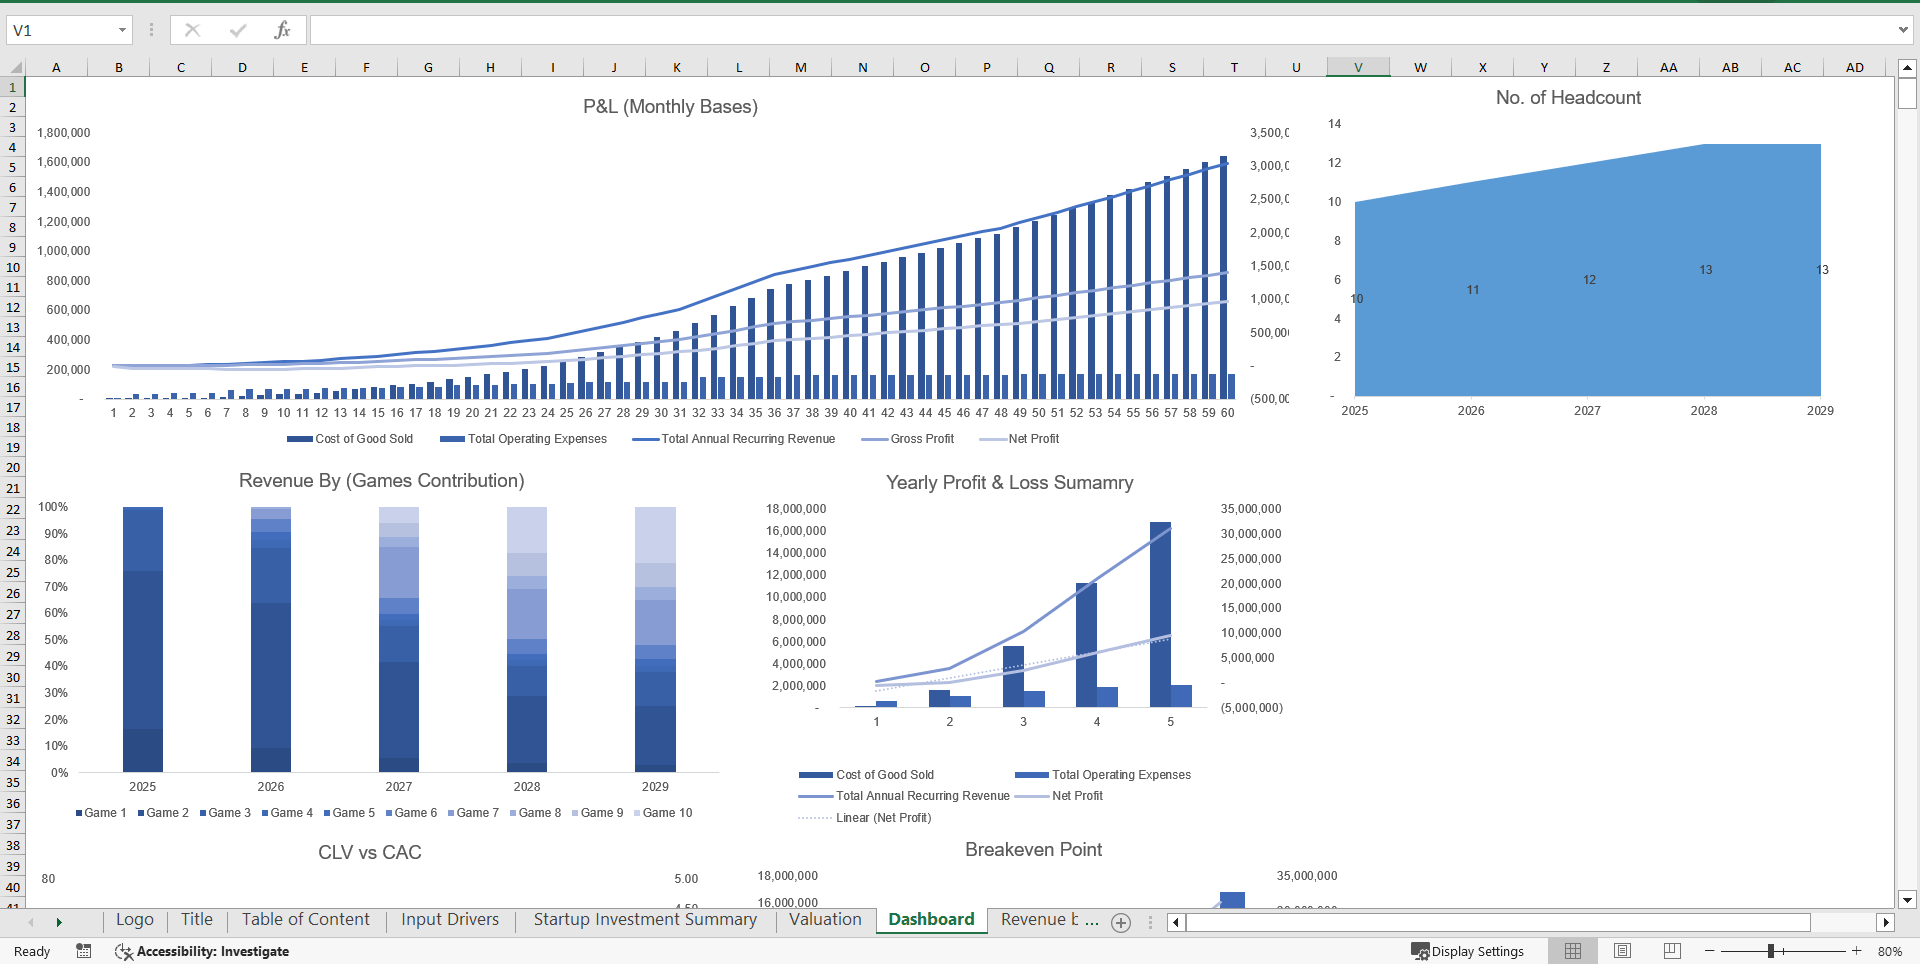Show next sheet tabs with right arrow
The image size is (1920, 966).
59,922
